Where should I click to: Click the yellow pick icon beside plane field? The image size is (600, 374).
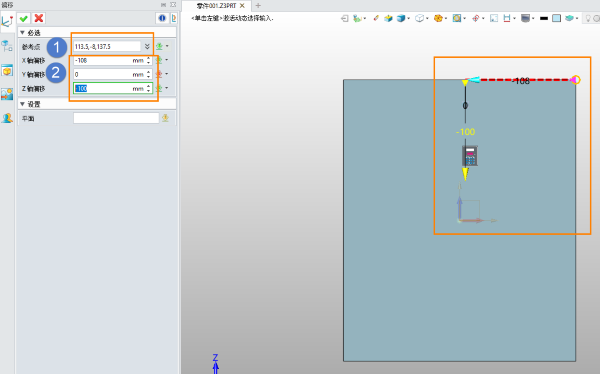point(165,118)
